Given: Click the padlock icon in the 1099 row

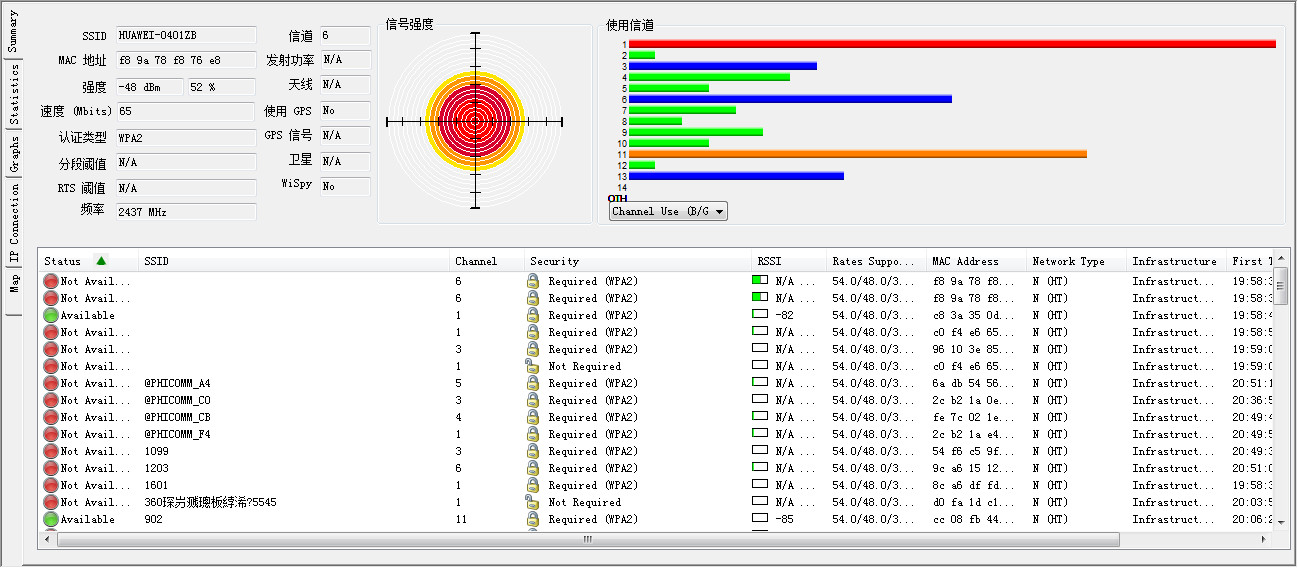Looking at the screenshot, I should tap(533, 451).
